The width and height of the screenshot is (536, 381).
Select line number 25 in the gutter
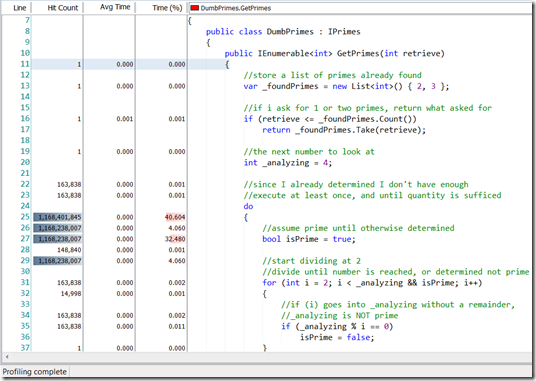point(25,217)
